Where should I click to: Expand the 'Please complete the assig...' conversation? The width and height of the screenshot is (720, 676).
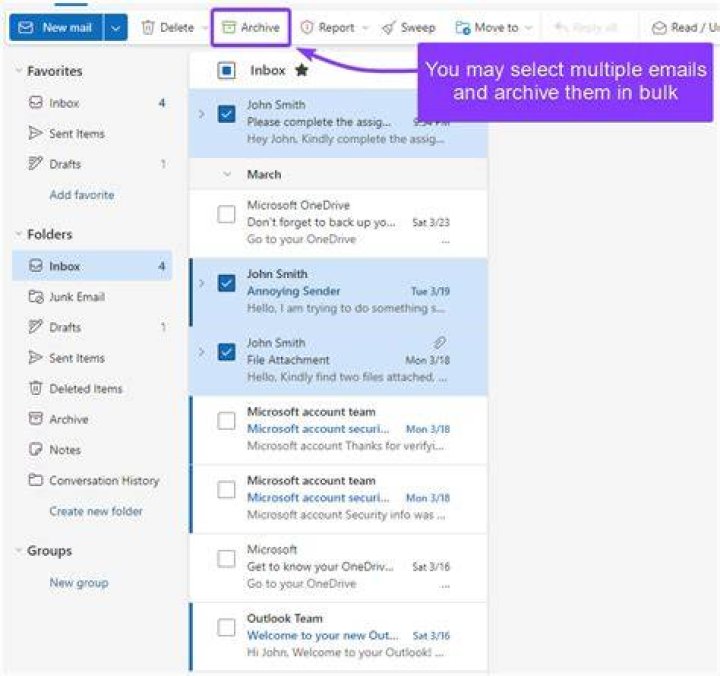202,114
